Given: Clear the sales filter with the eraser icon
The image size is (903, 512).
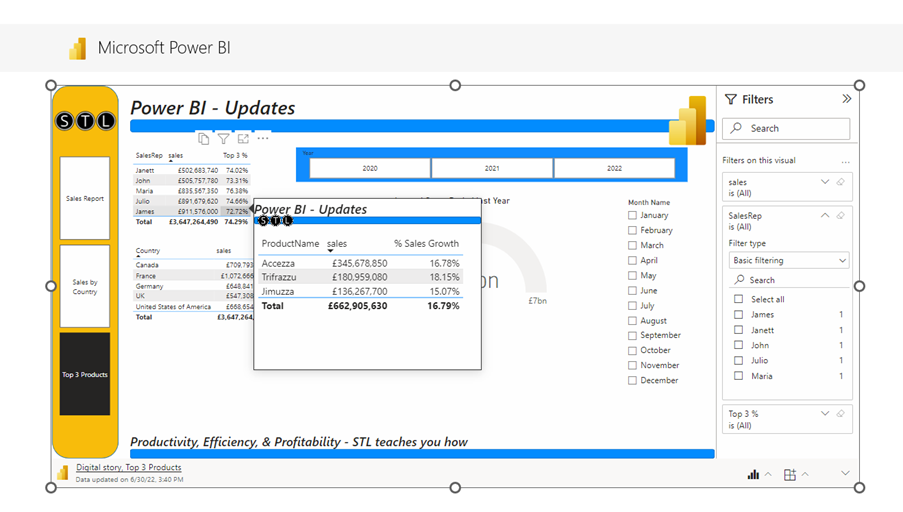Looking at the screenshot, I should tap(841, 182).
